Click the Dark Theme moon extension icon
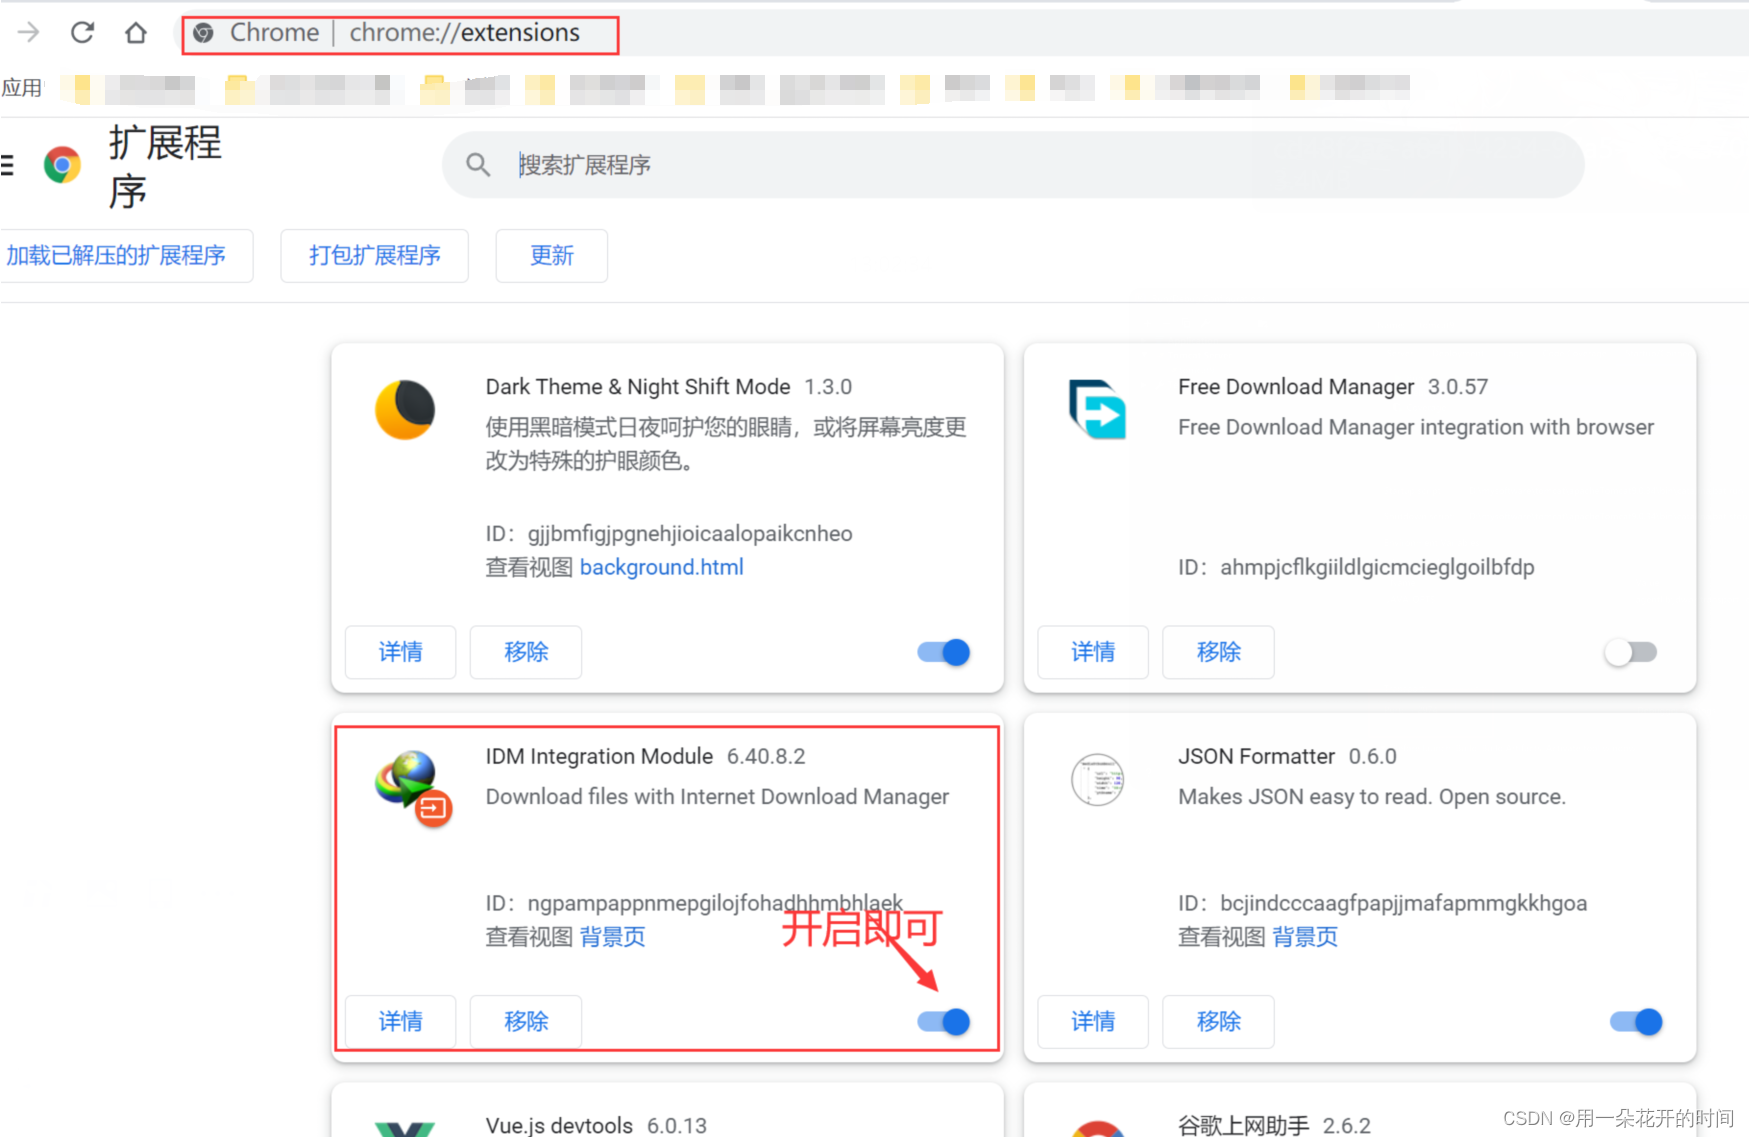This screenshot has width=1749, height=1137. pos(405,409)
